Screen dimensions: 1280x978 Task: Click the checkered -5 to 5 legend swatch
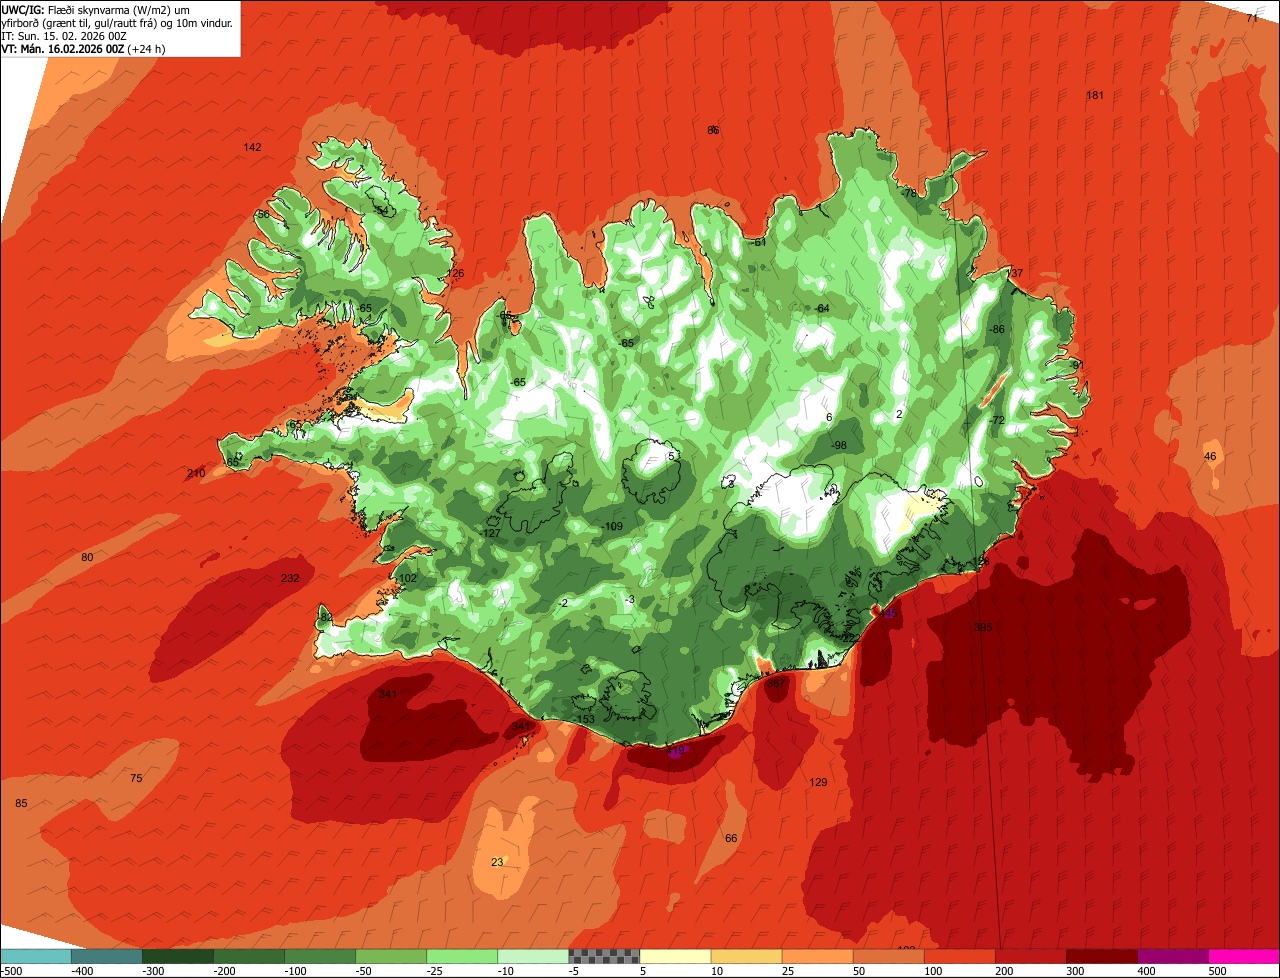[x=604, y=956]
